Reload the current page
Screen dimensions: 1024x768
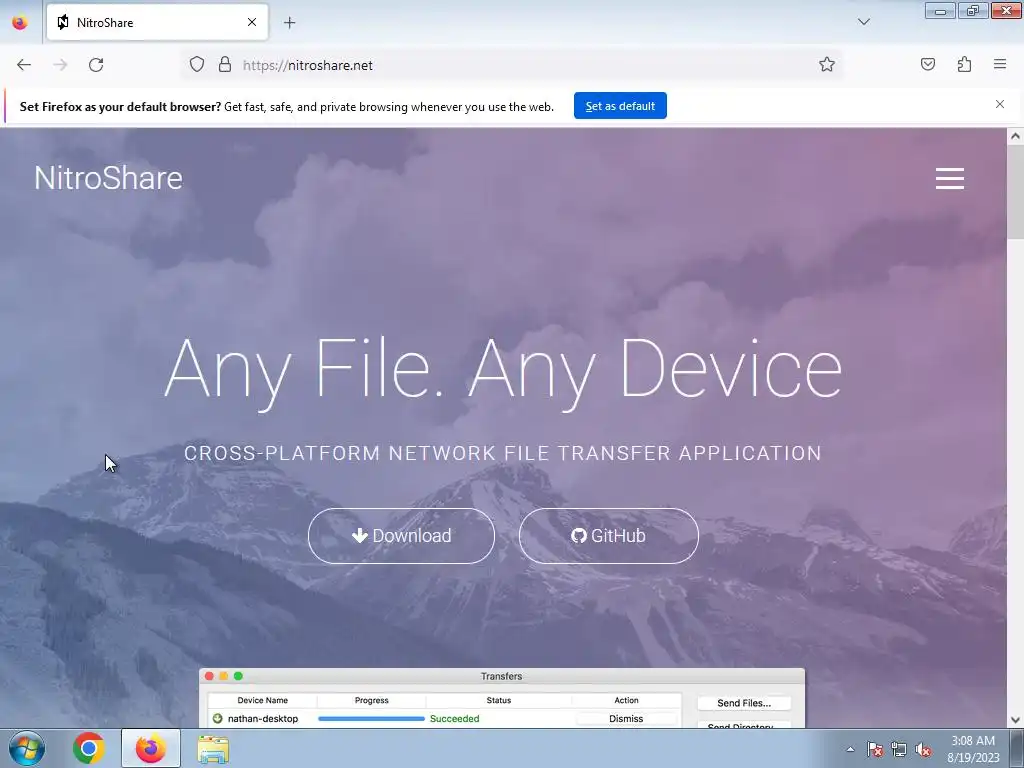(96, 65)
